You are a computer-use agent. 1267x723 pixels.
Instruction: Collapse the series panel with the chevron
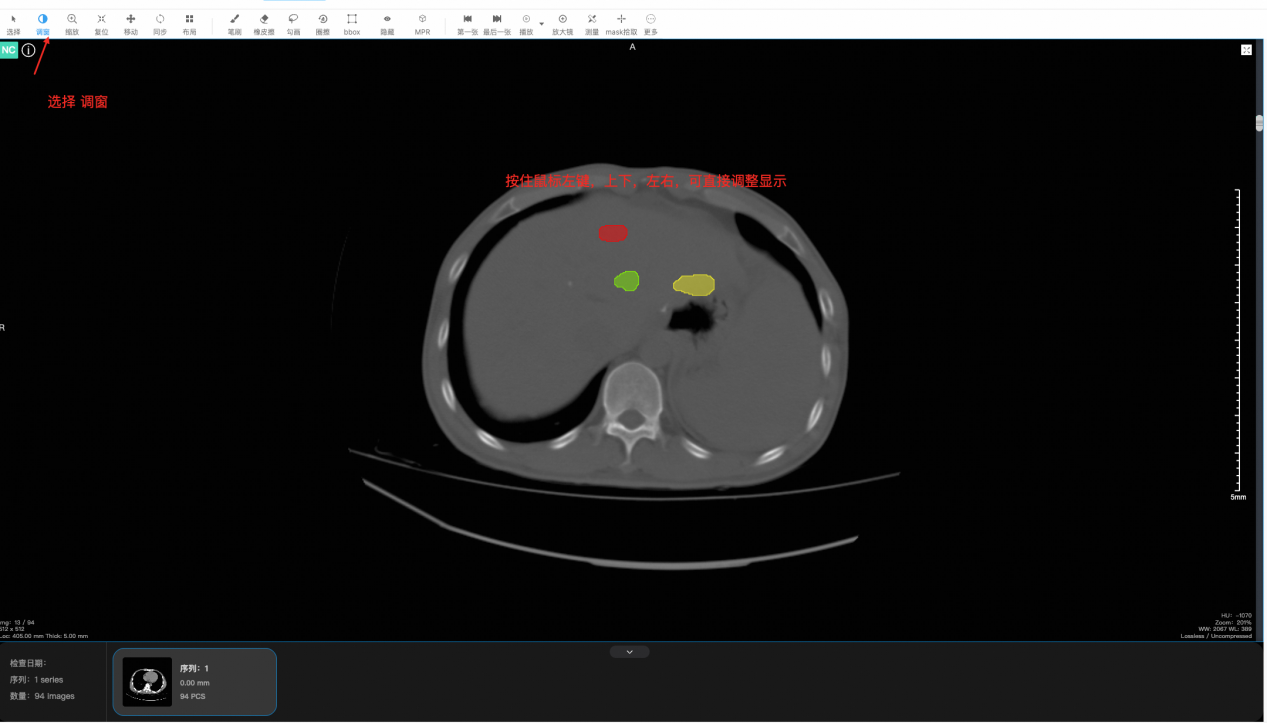(629, 652)
